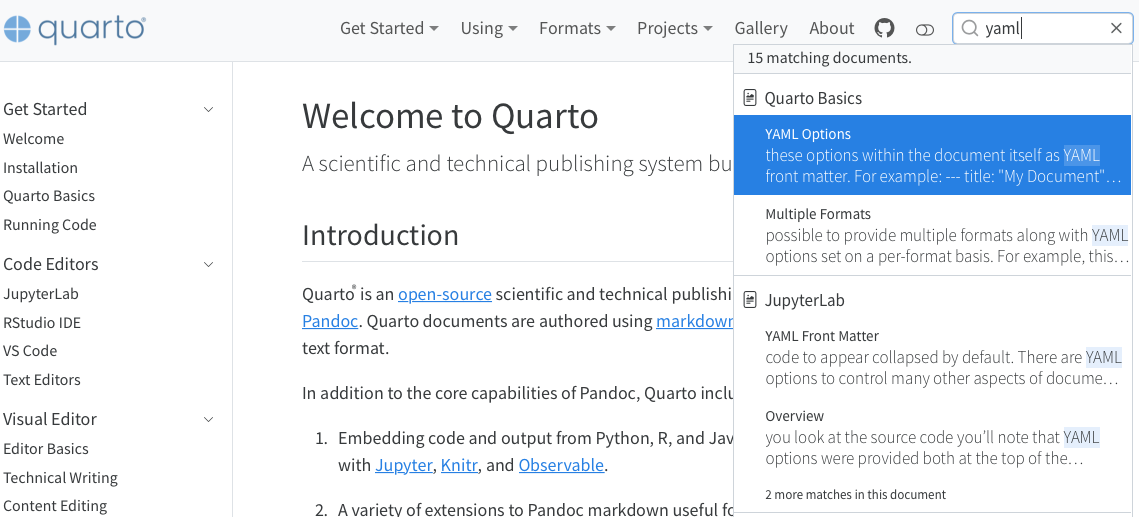Go to the Gallery page

pyautogui.click(x=761, y=29)
